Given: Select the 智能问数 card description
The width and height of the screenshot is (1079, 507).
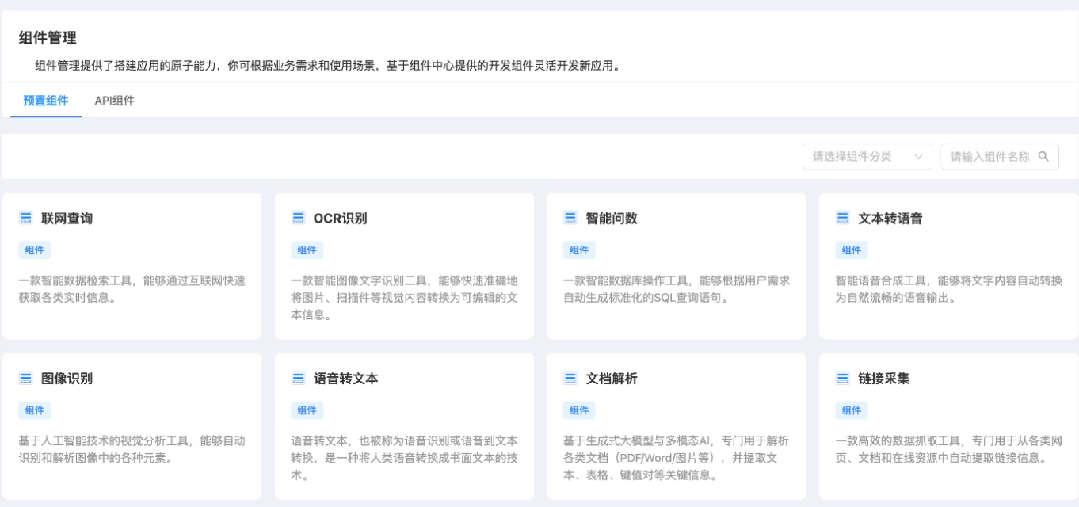Looking at the screenshot, I should click(676, 289).
